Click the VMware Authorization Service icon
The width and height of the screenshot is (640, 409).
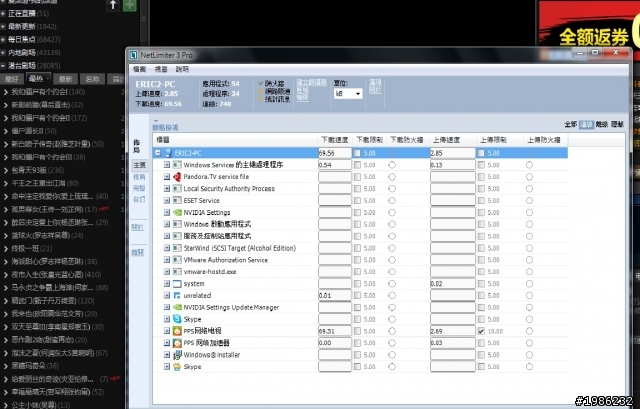click(x=177, y=260)
